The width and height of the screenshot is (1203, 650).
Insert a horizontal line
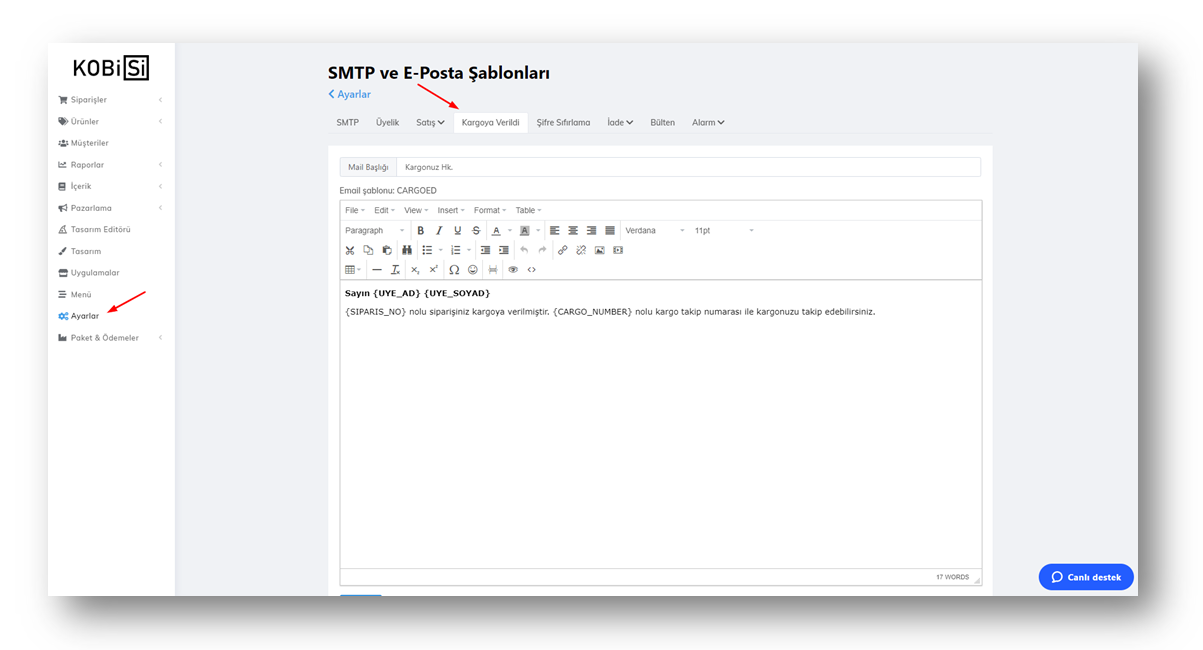377,269
